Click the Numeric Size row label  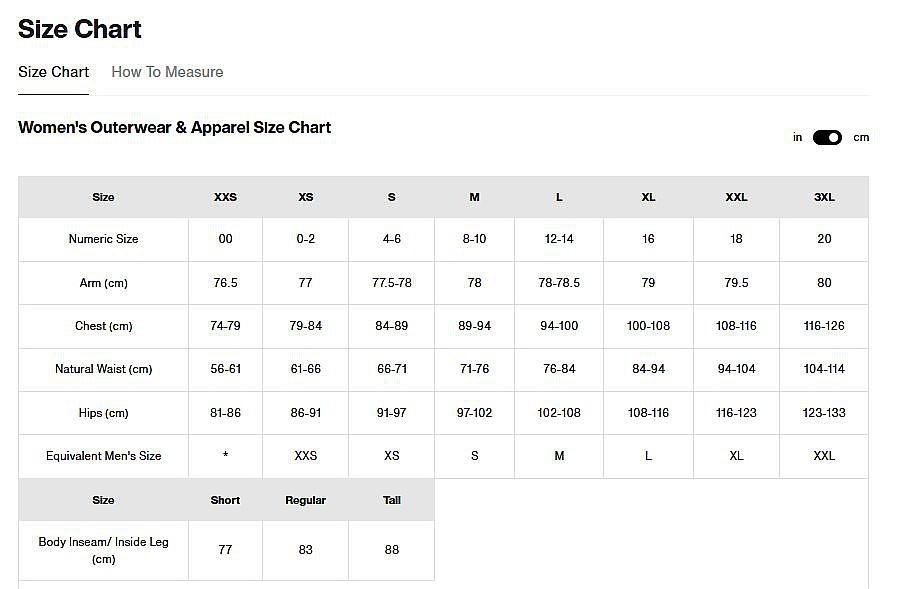click(103, 239)
